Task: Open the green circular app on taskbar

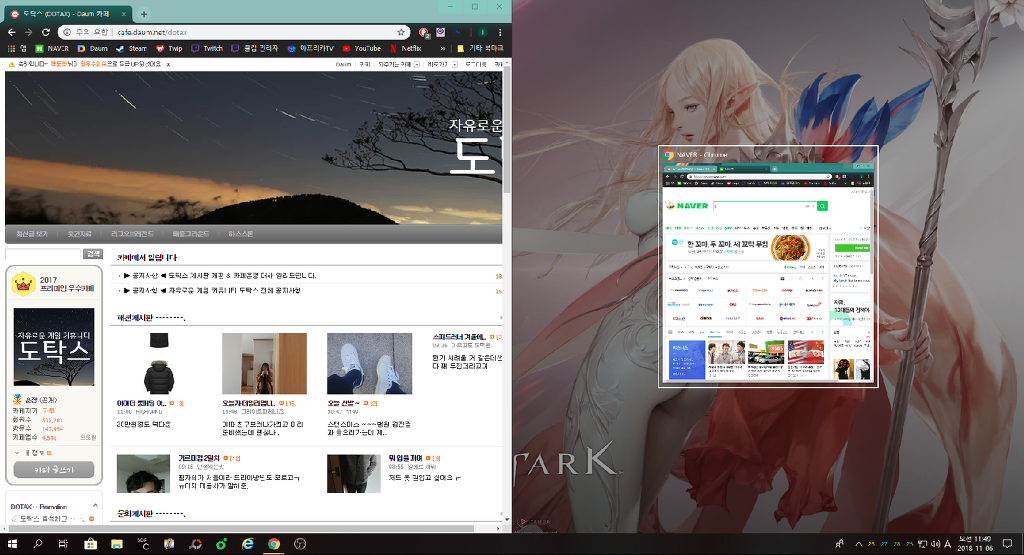Action: [x=221, y=544]
